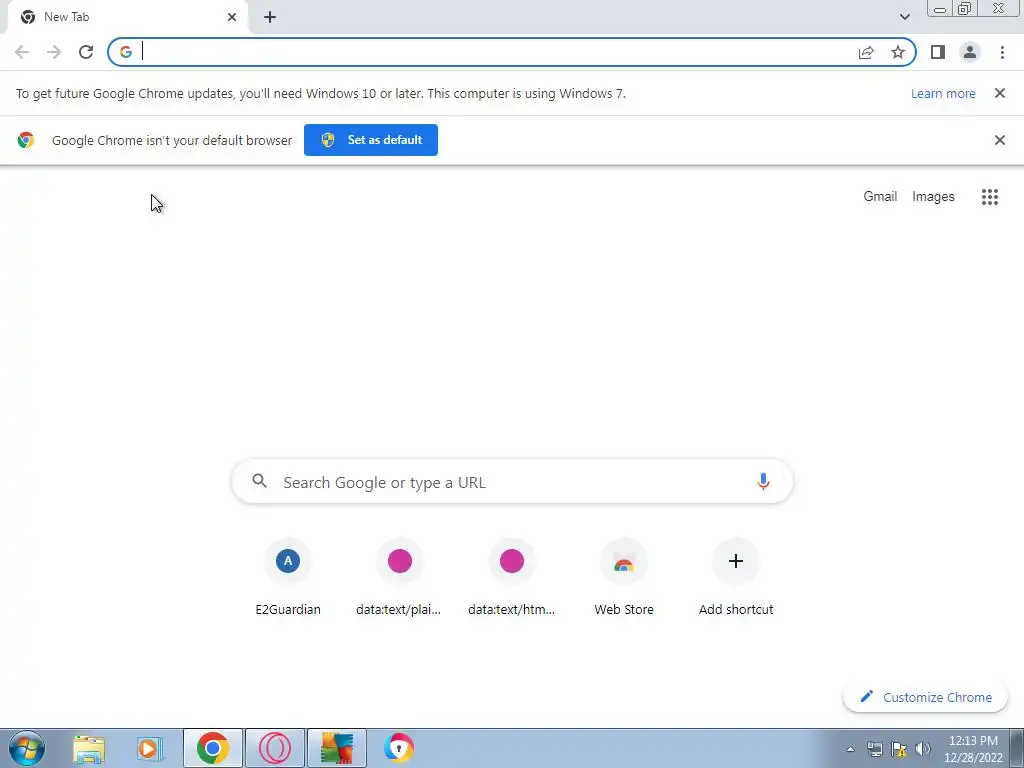
Task: Open the Gmail link
Action: coord(880,197)
